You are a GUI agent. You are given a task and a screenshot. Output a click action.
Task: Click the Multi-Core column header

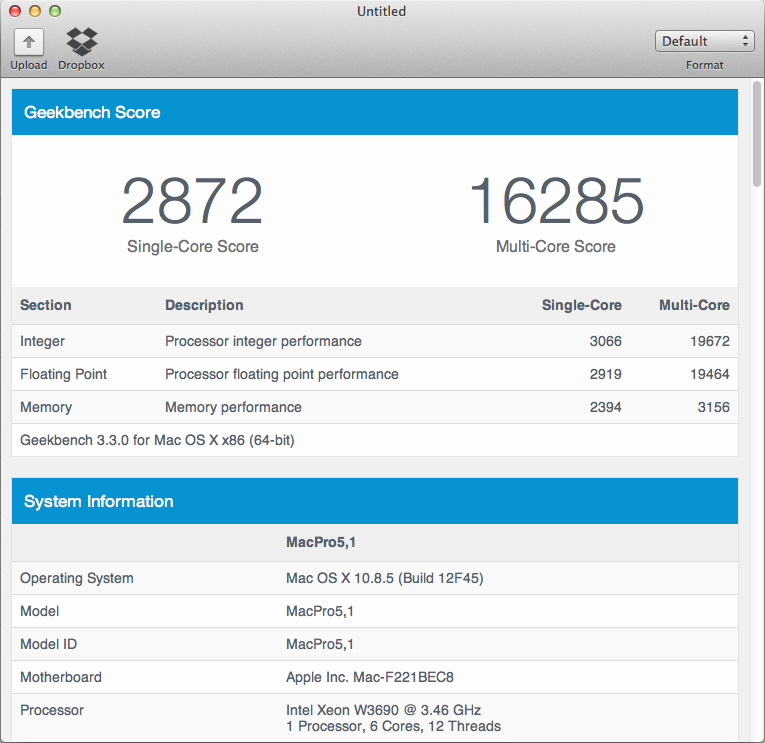(694, 305)
